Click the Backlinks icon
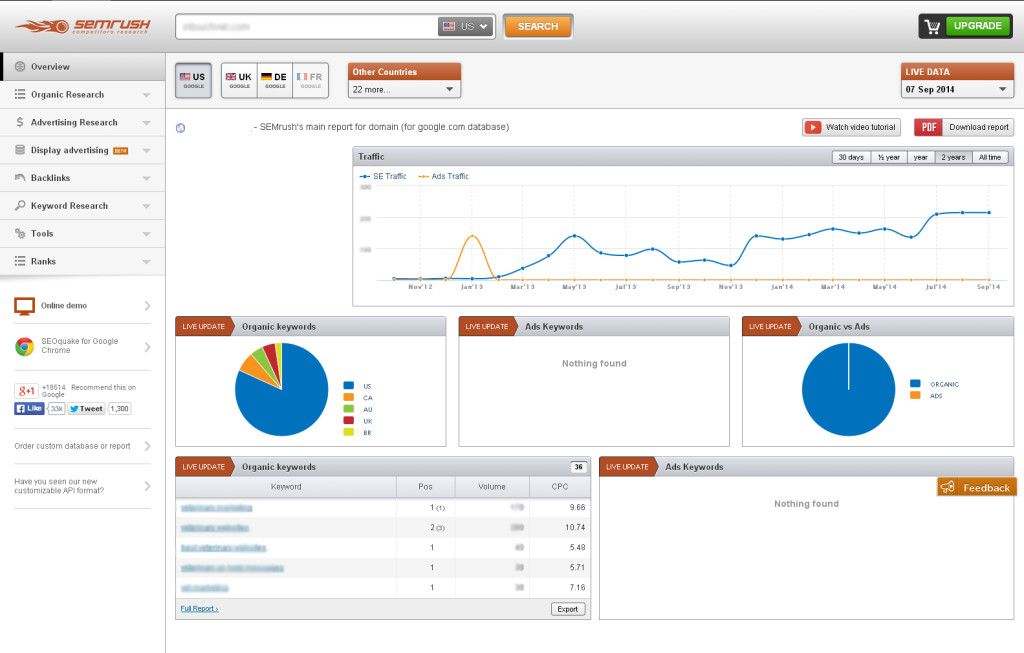This screenshot has width=1024, height=653. pyautogui.click(x=20, y=178)
